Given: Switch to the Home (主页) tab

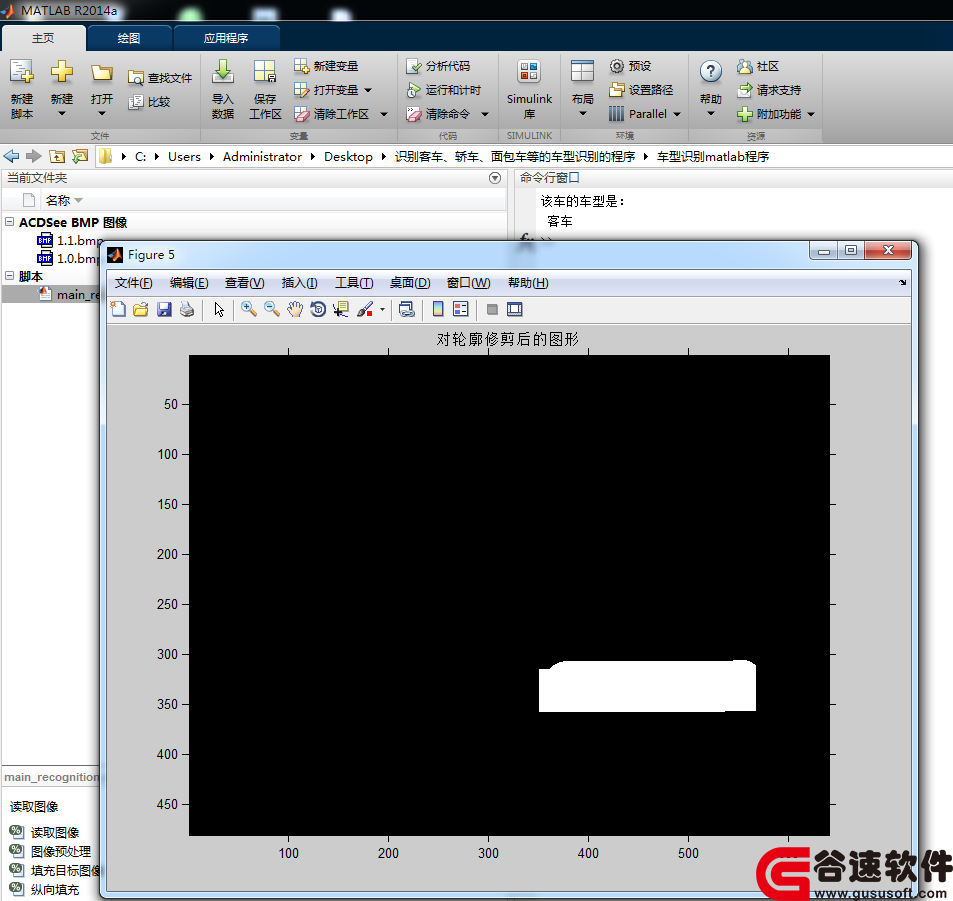Looking at the screenshot, I should [x=43, y=38].
